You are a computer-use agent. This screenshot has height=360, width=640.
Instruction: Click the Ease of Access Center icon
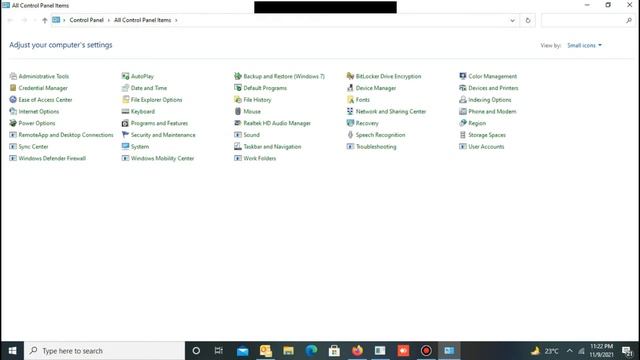[x=13, y=100]
